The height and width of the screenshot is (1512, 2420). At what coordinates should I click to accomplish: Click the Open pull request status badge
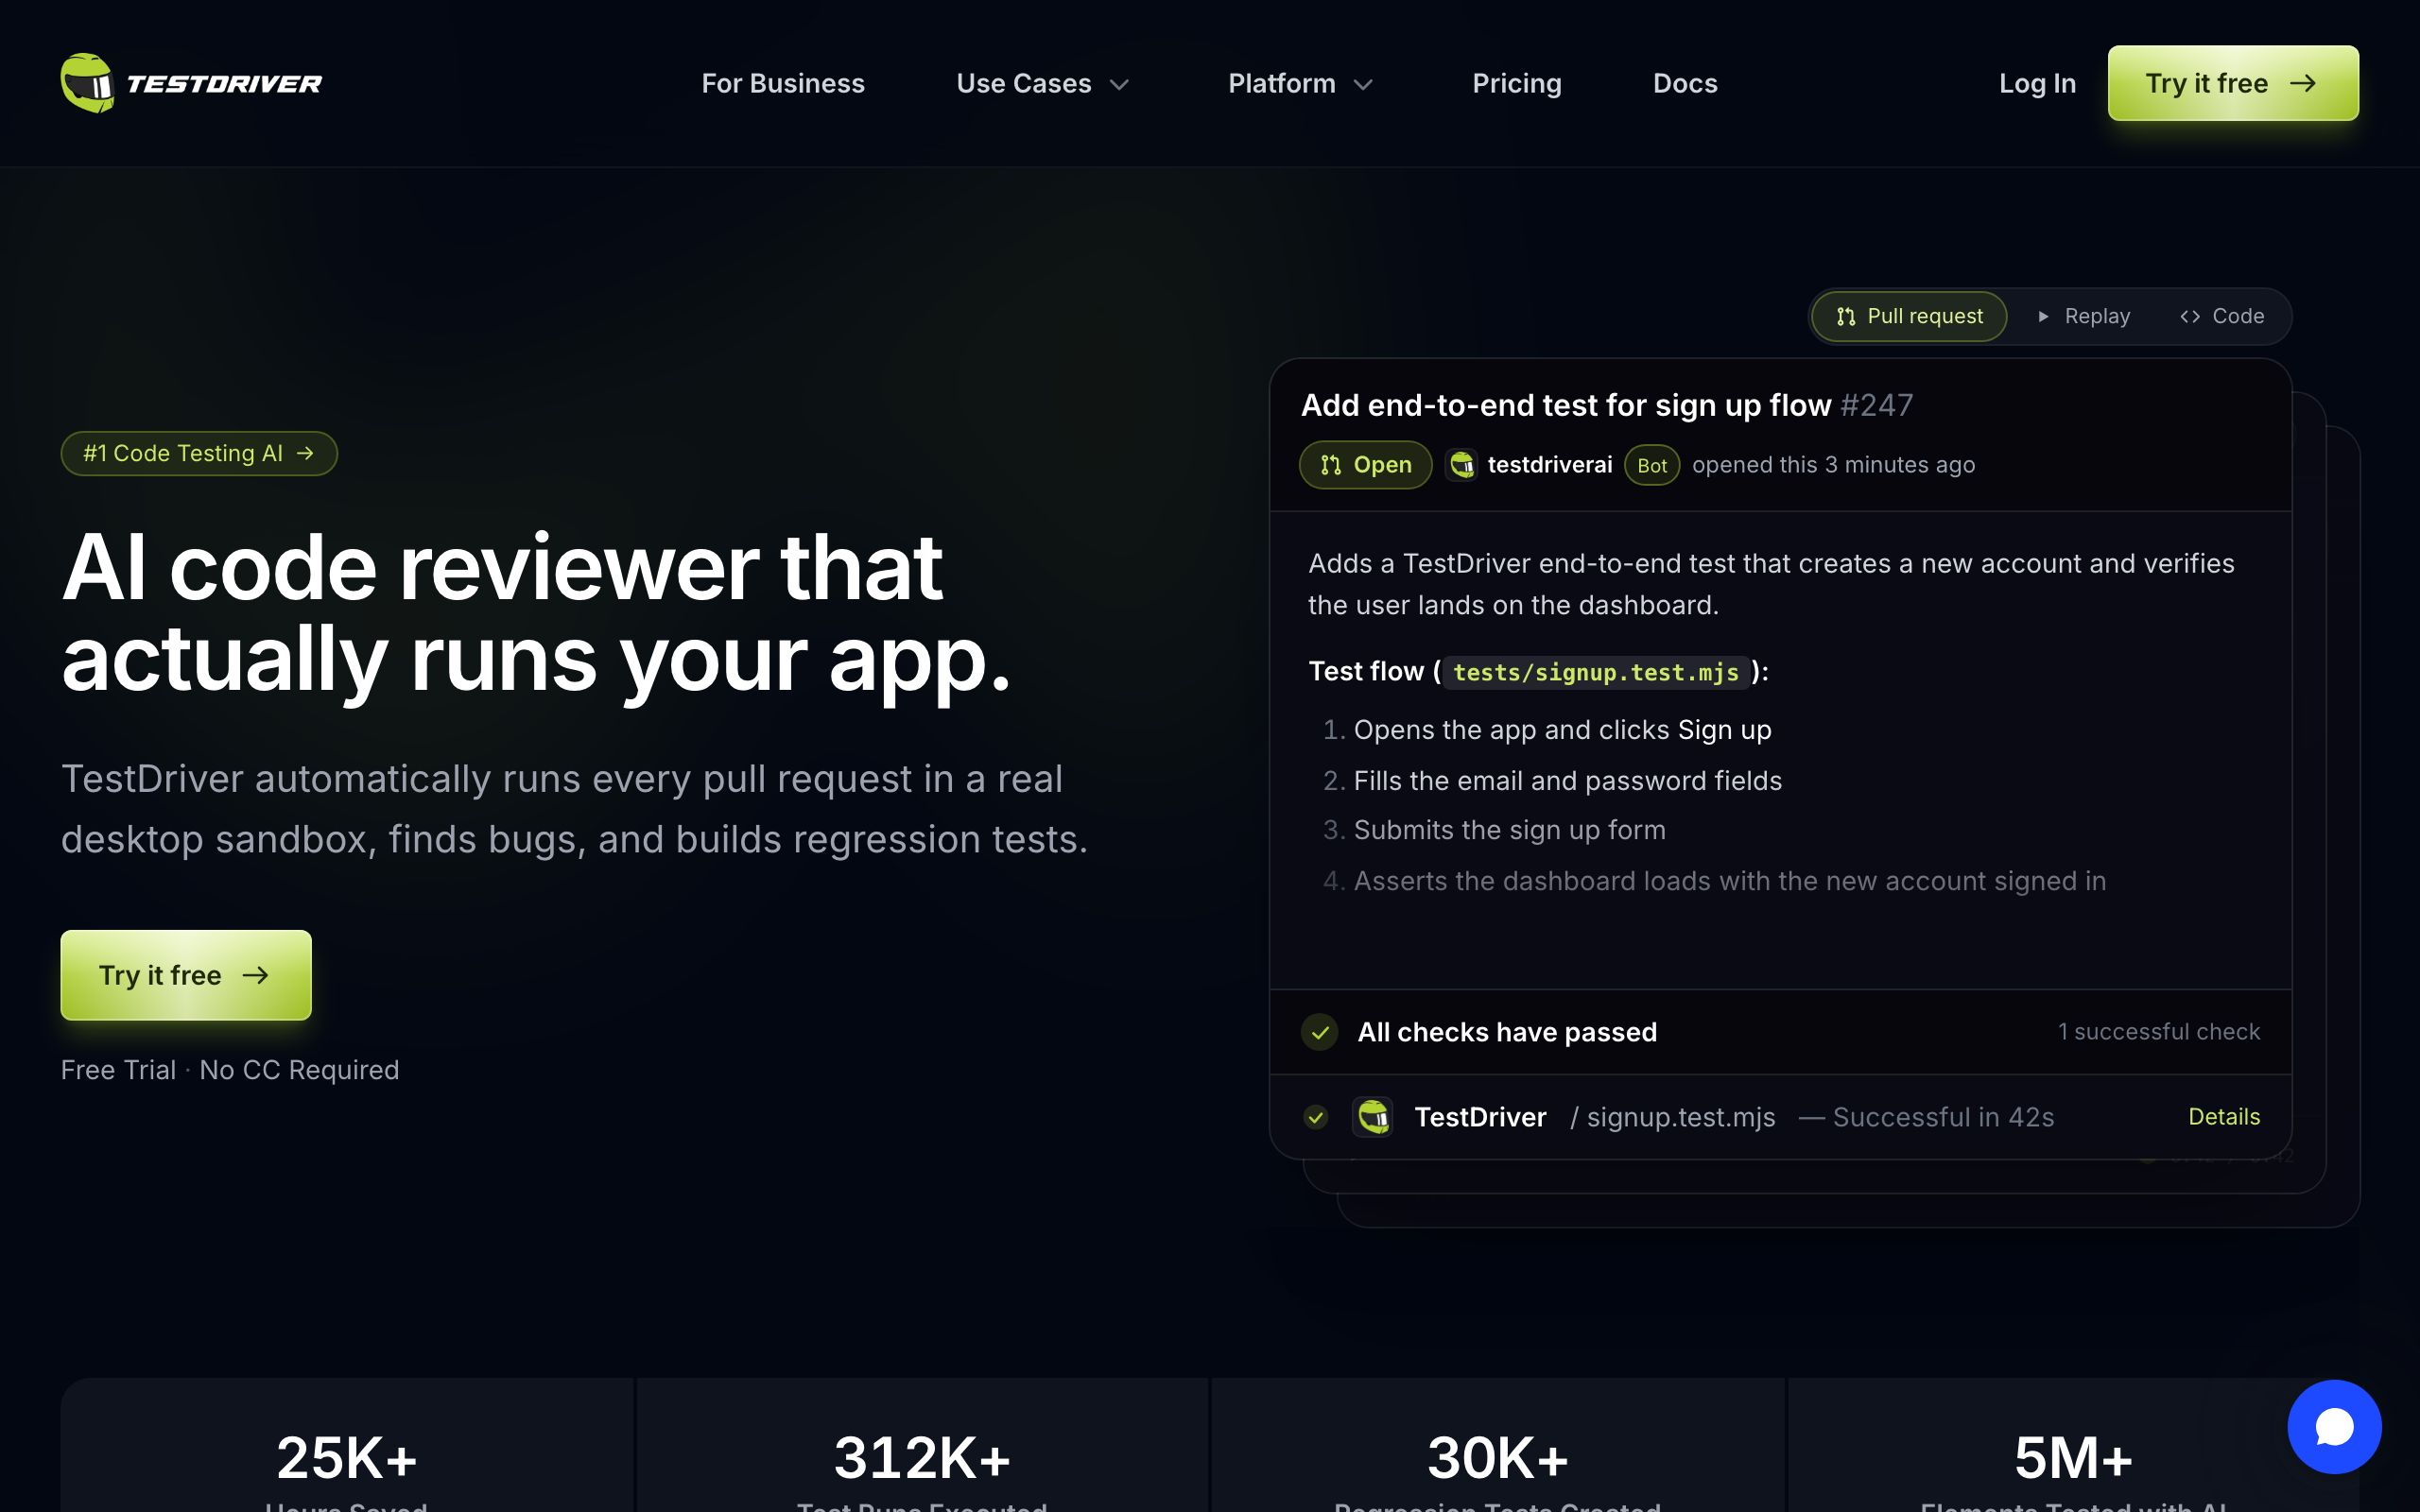[x=1365, y=465]
